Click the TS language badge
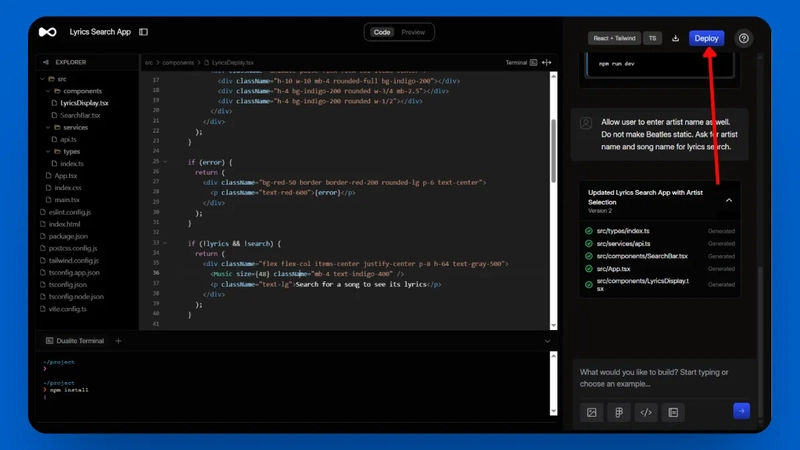This screenshot has height=450, width=800. coord(652,38)
